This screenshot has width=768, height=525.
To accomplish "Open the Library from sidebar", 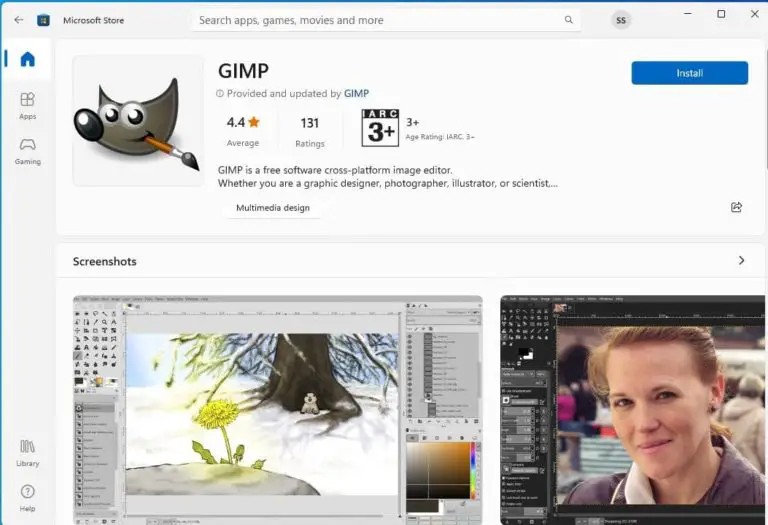I will point(27,452).
